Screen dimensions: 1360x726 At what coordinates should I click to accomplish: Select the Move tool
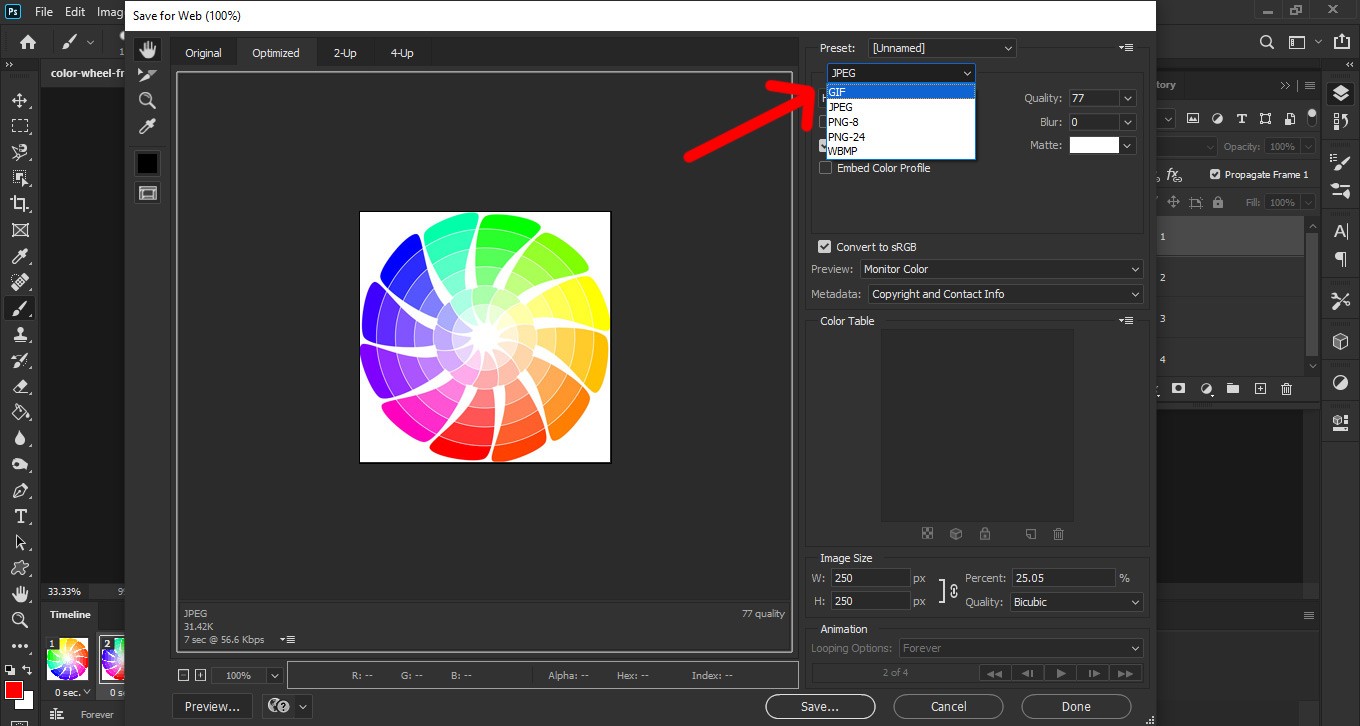click(19, 101)
